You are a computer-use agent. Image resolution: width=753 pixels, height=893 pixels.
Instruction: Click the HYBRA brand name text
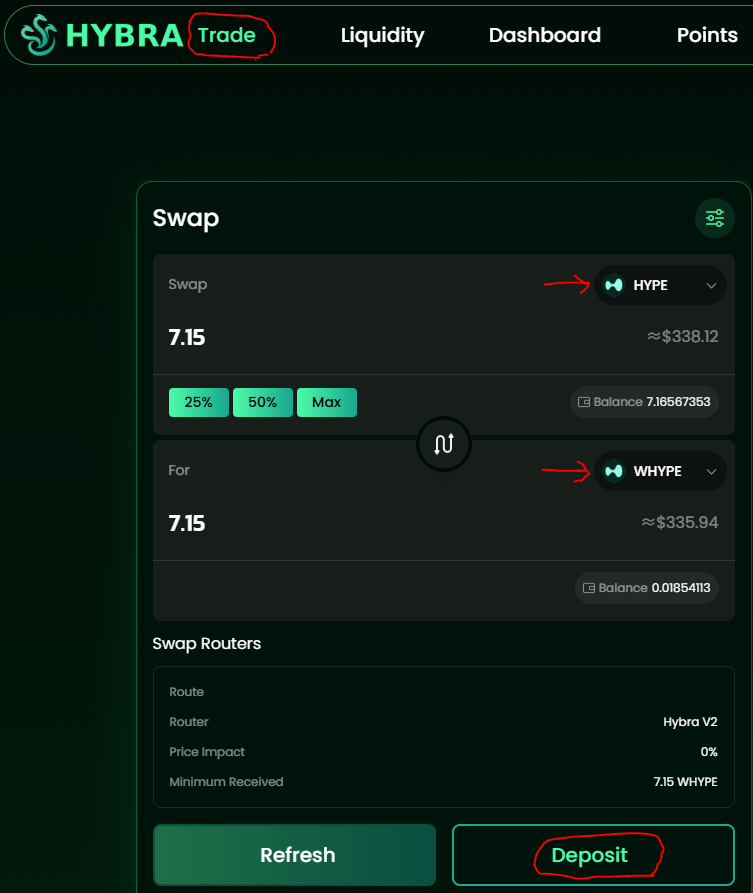pyautogui.click(x=124, y=35)
